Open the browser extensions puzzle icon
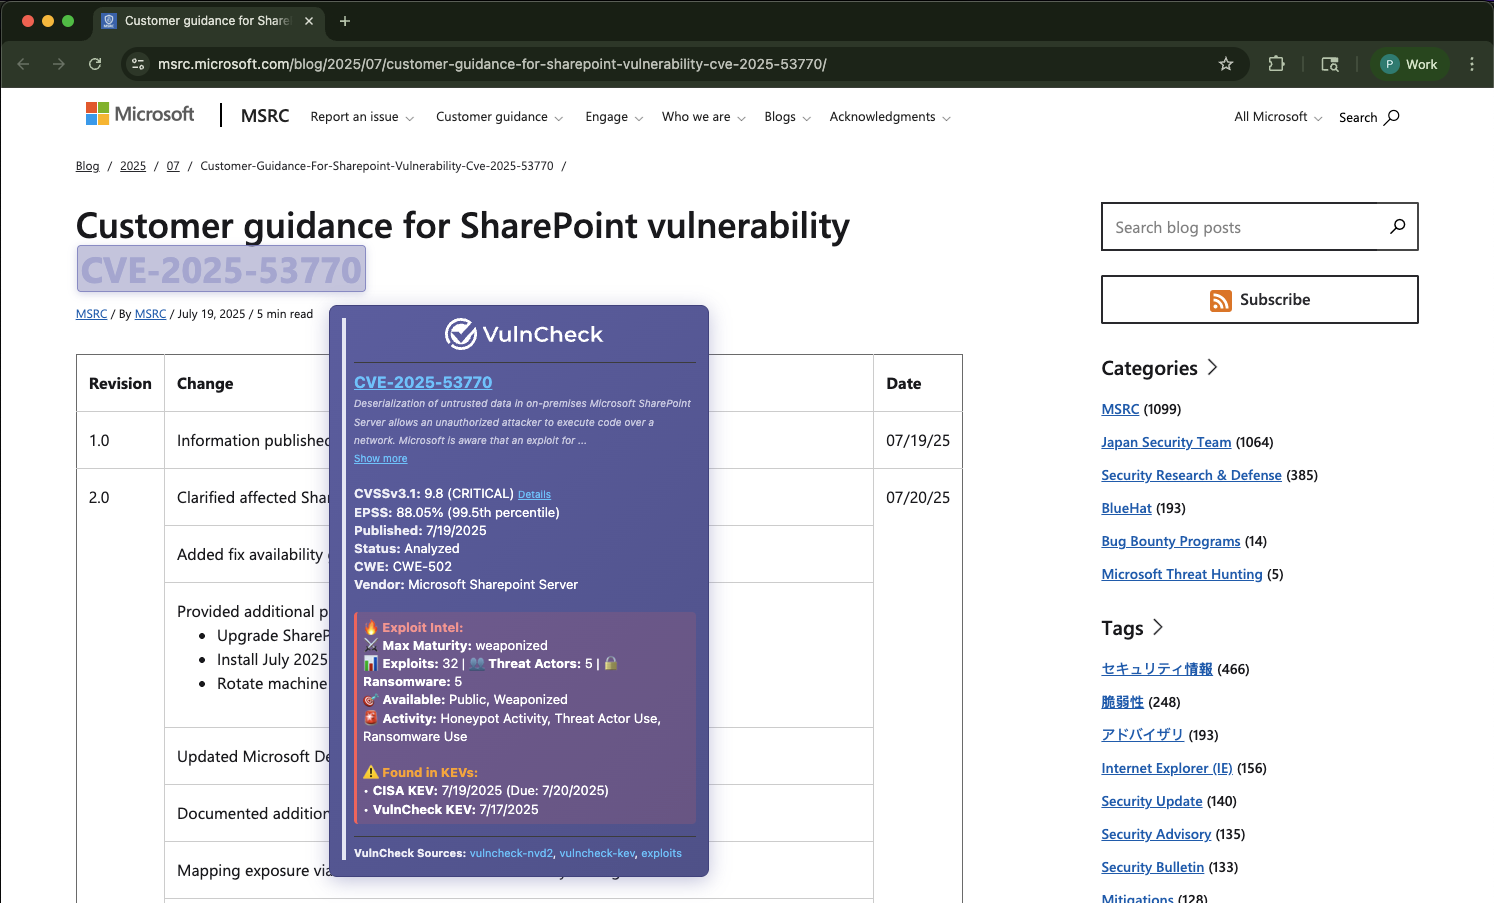The image size is (1494, 903). (1276, 64)
